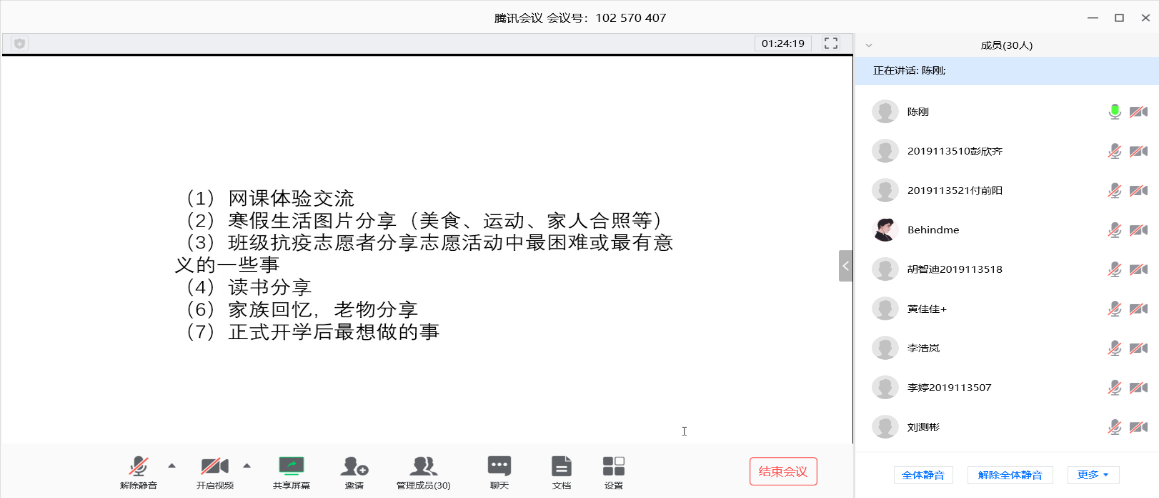
Task: Click microphone icon for 李婷2019113507
Action: [x=1115, y=387]
